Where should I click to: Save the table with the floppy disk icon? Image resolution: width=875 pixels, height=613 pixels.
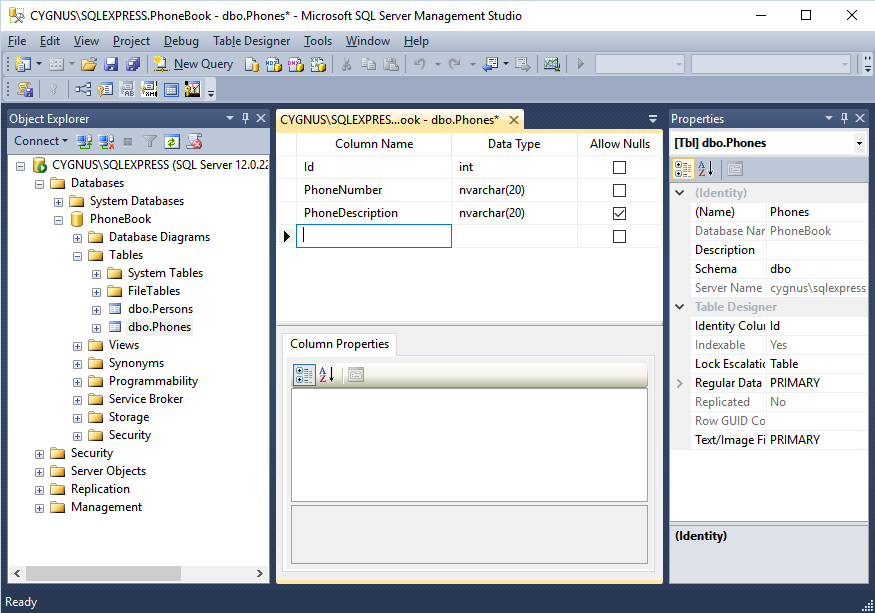pyautogui.click(x=111, y=64)
